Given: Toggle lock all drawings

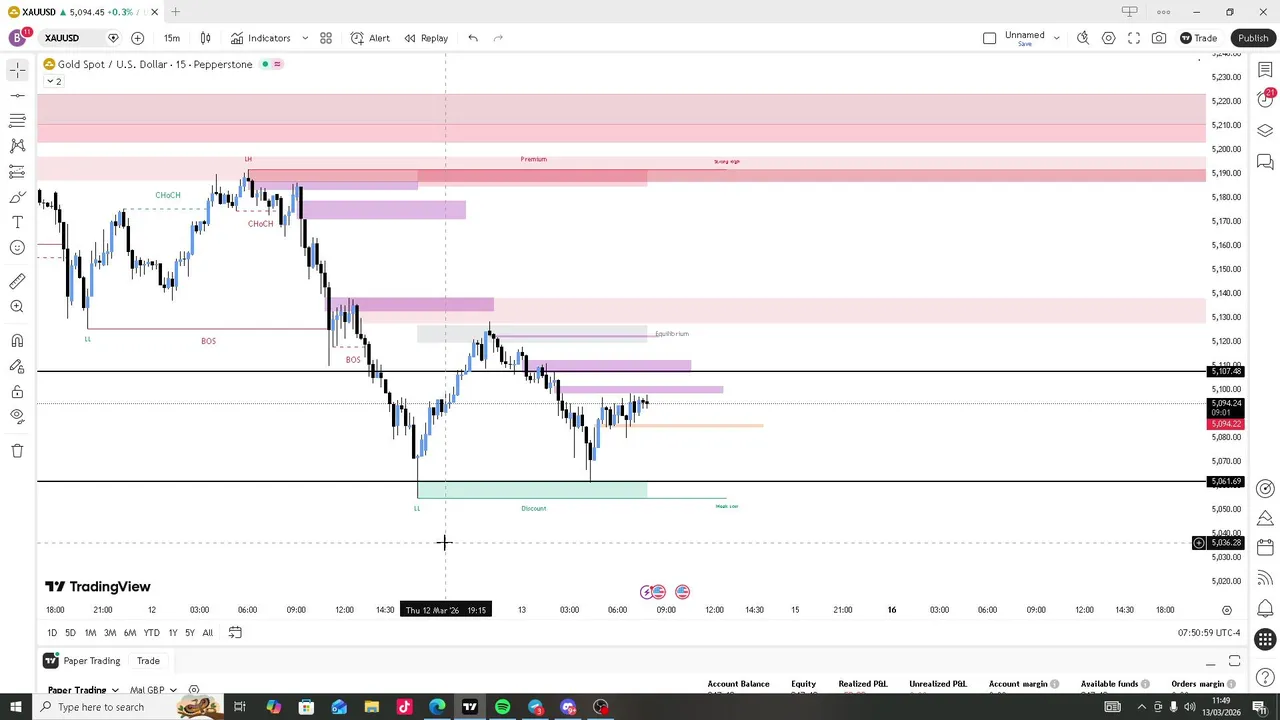Looking at the screenshot, I should pos(17,392).
